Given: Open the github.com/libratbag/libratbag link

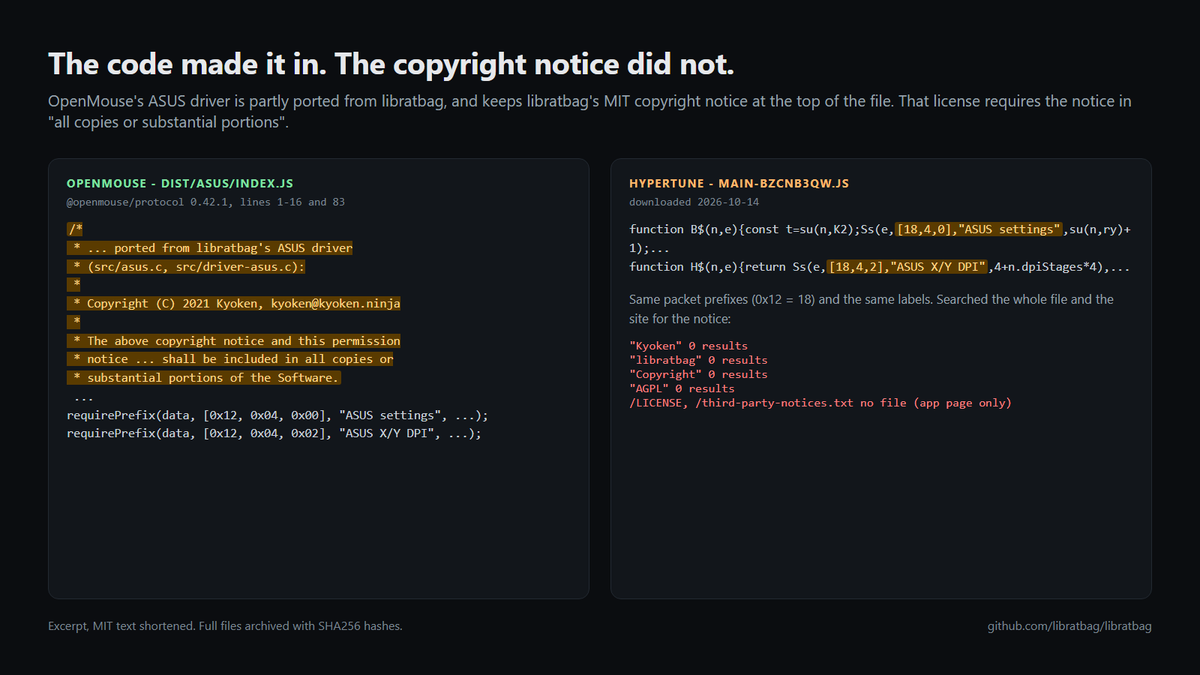Looking at the screenshot, I should (1069, 626).
